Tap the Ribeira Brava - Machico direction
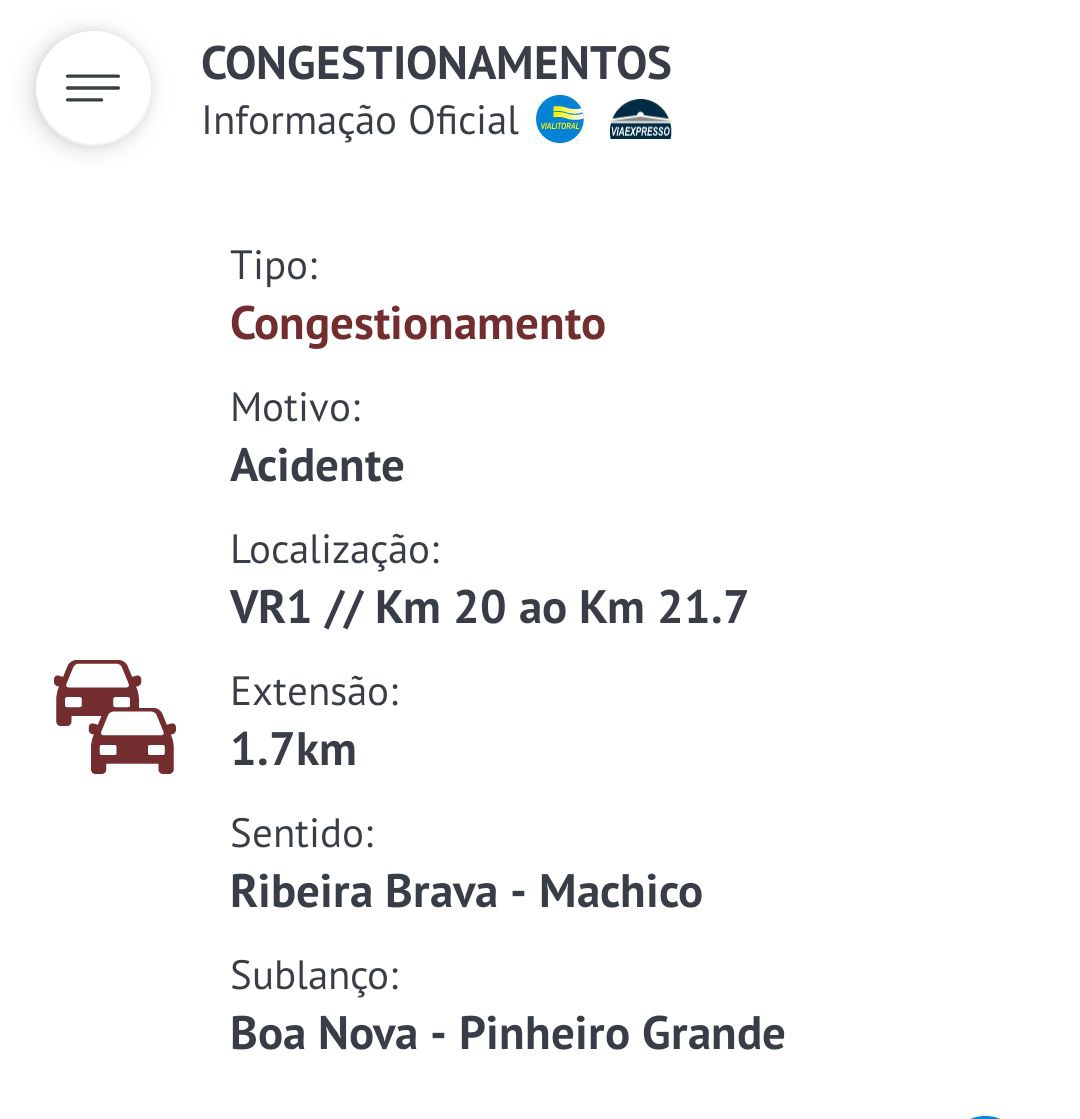The width and height of the screenshot is (1080, 1119). point(466,892)
